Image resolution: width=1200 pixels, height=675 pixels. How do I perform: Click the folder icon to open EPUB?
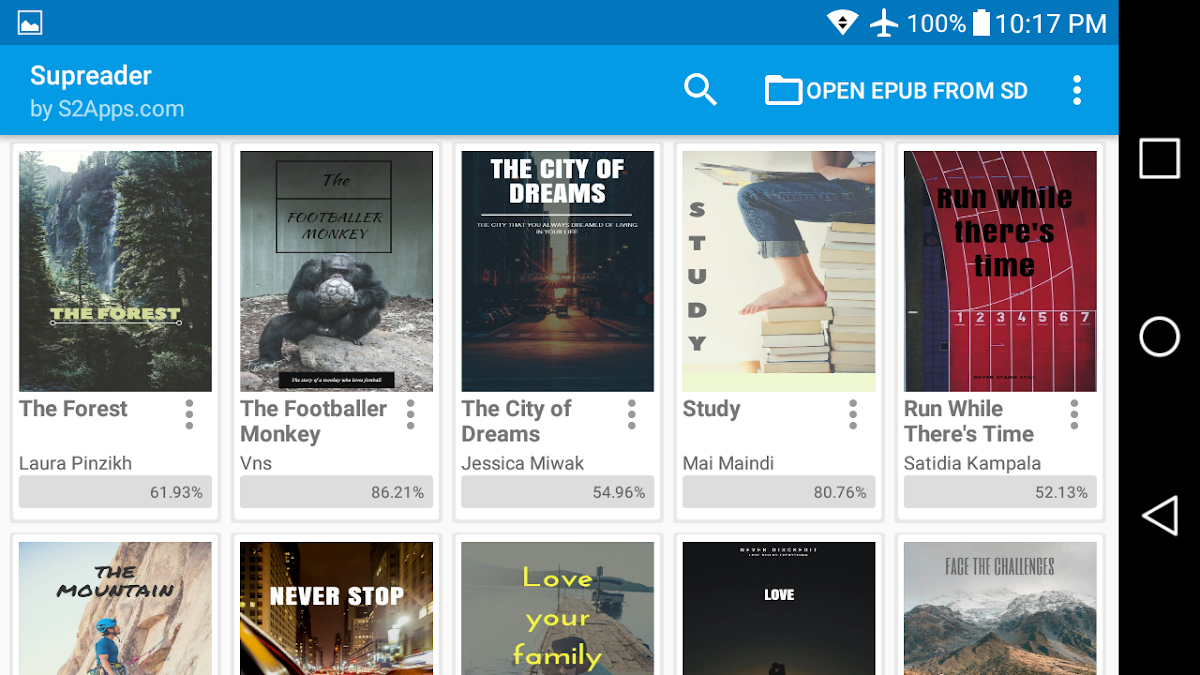point(783,90)
